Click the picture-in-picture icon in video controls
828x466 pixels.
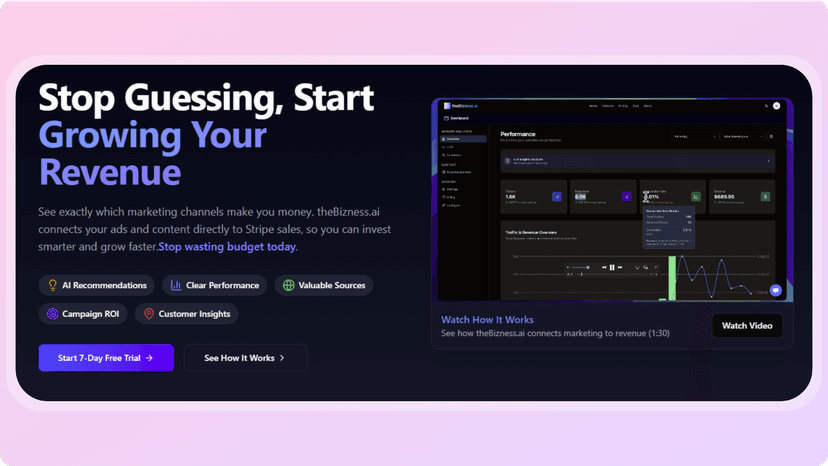pos(645,267)
